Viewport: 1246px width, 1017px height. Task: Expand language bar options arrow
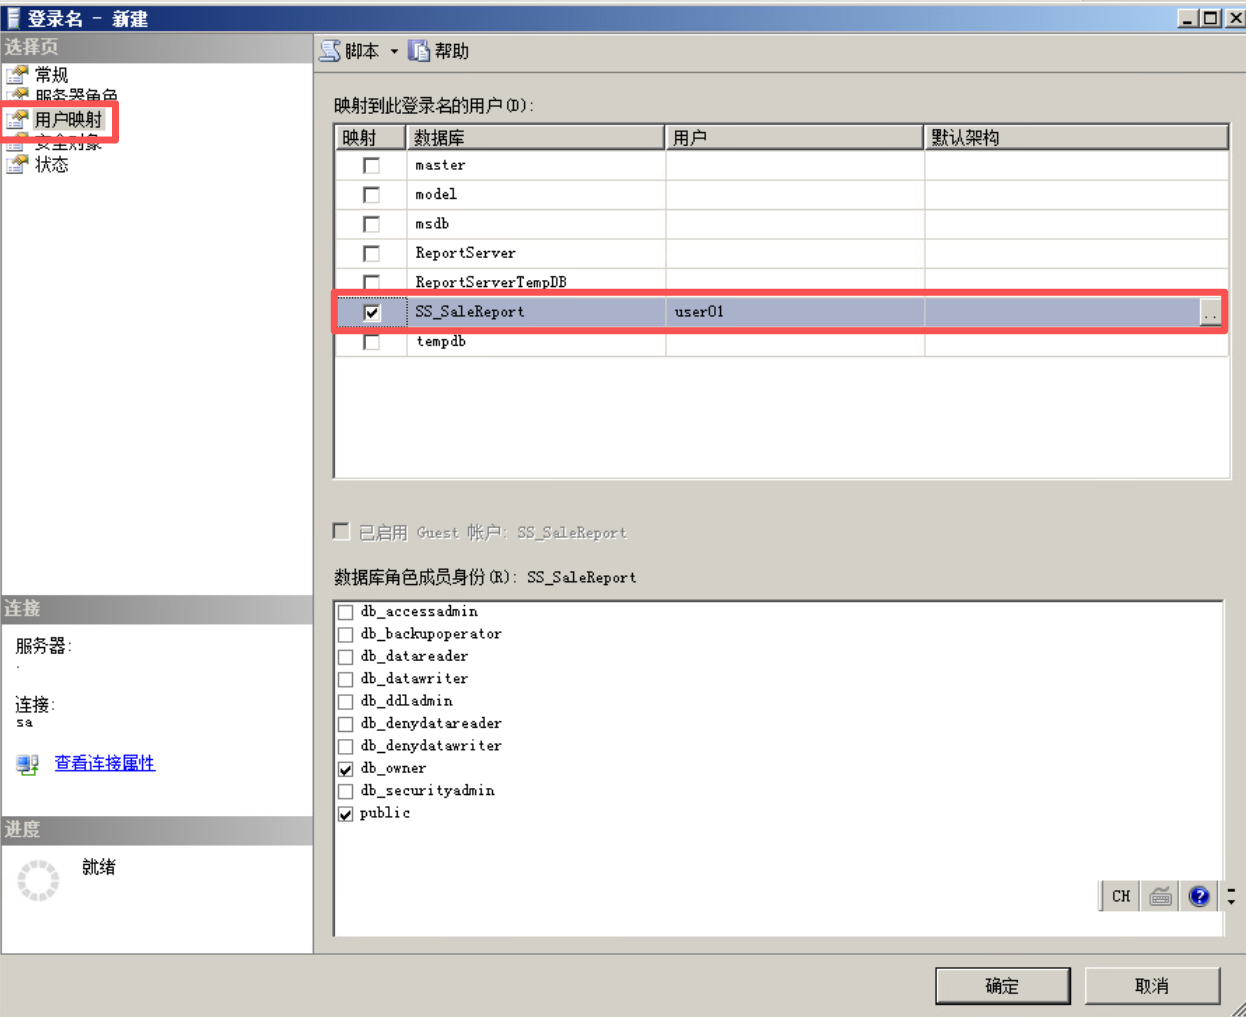1231,896
